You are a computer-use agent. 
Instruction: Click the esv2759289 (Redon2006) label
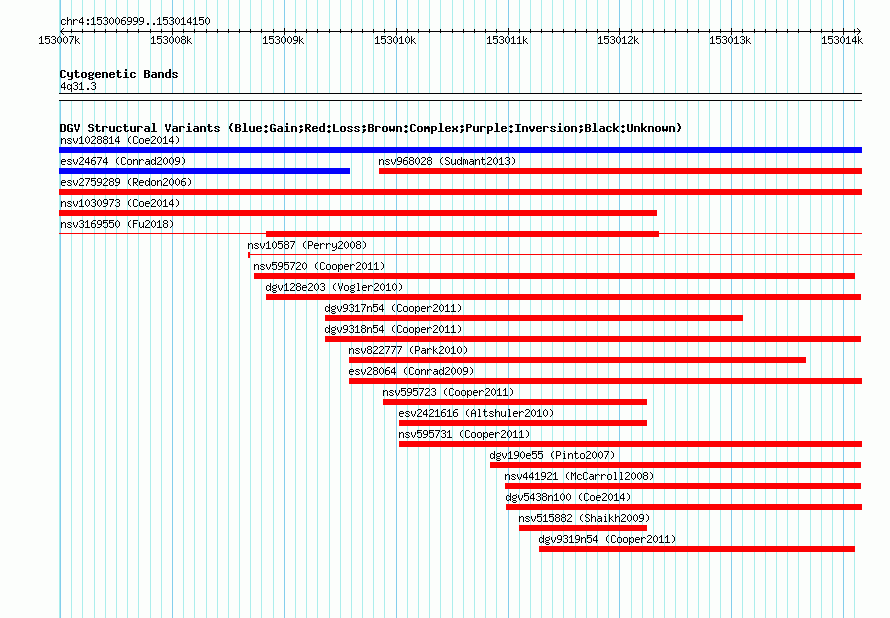point(126,182)
